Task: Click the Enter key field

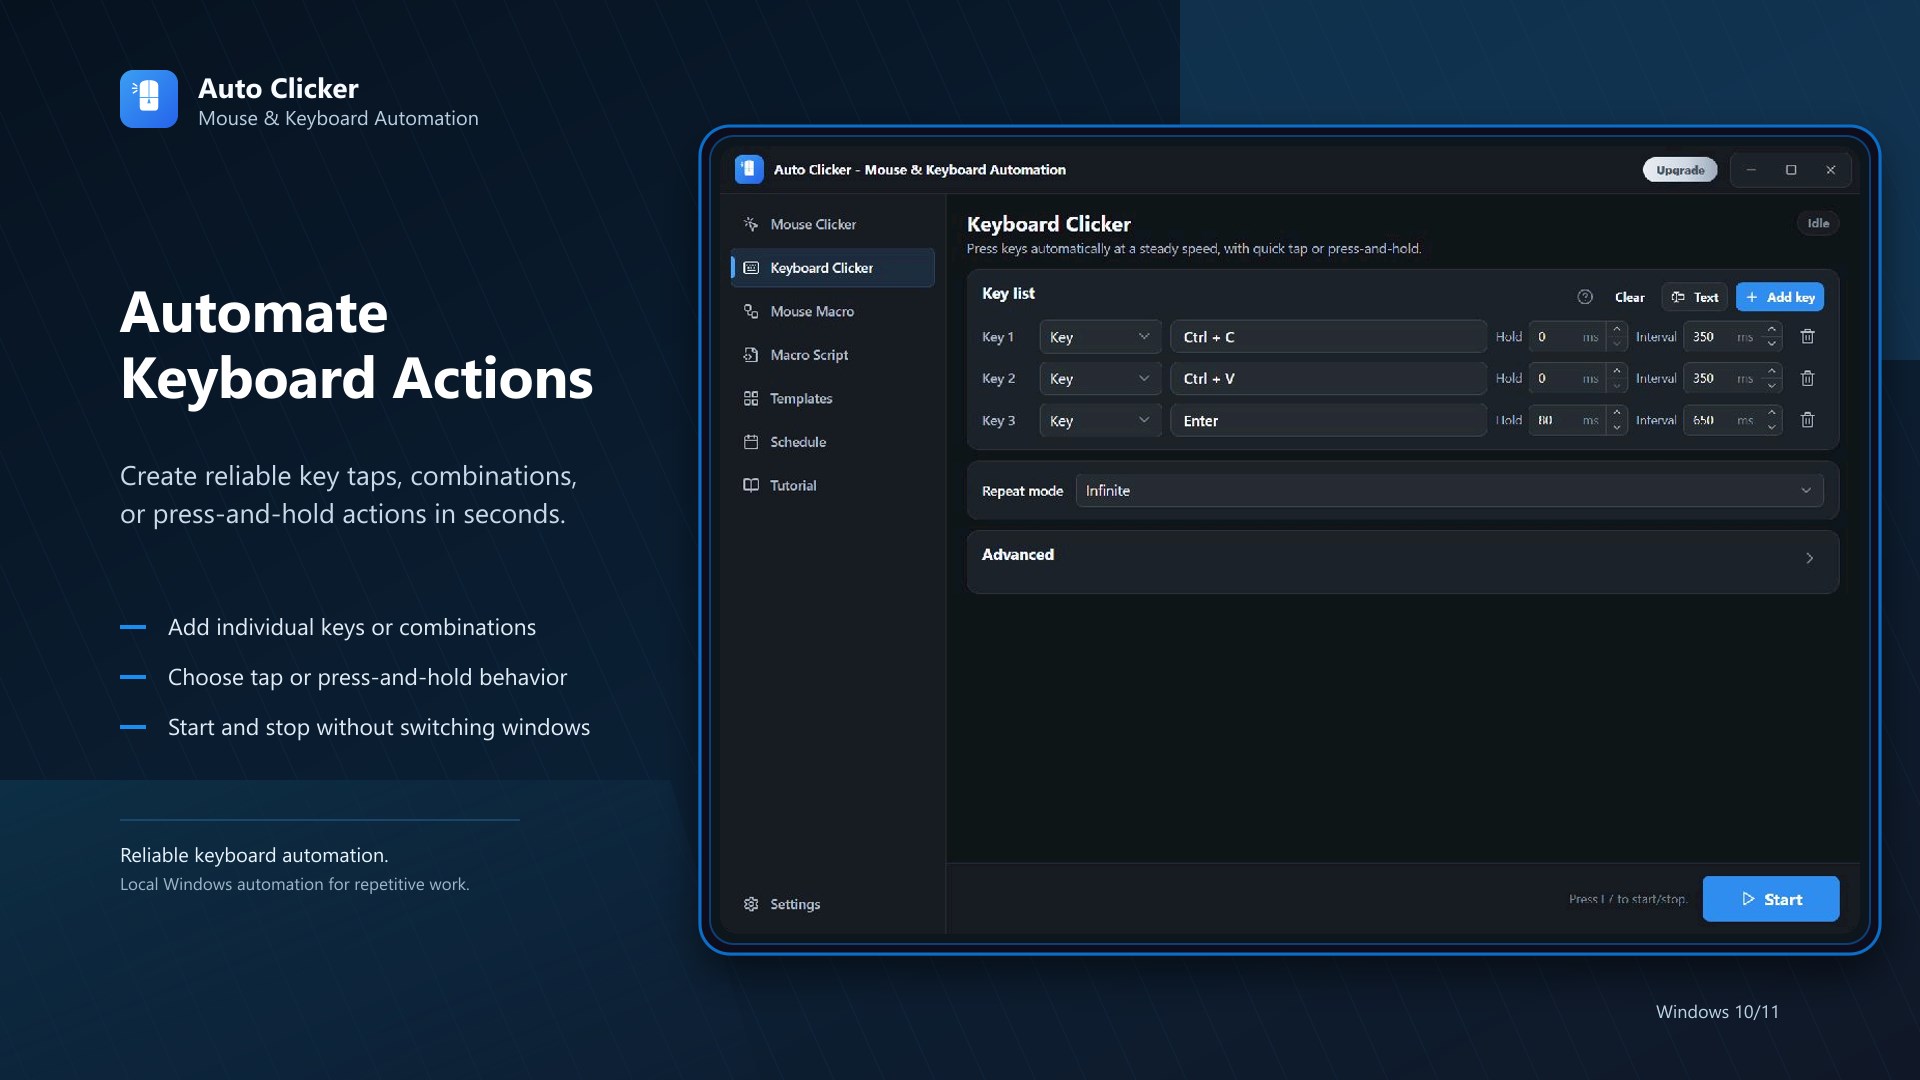Action: point(1328,421)
